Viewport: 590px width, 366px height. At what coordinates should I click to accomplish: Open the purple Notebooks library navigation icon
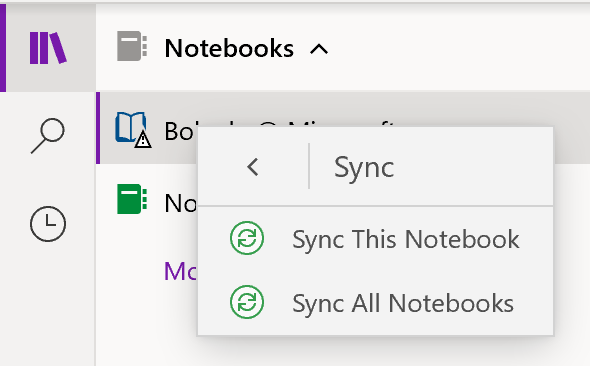tap(48, 48)
